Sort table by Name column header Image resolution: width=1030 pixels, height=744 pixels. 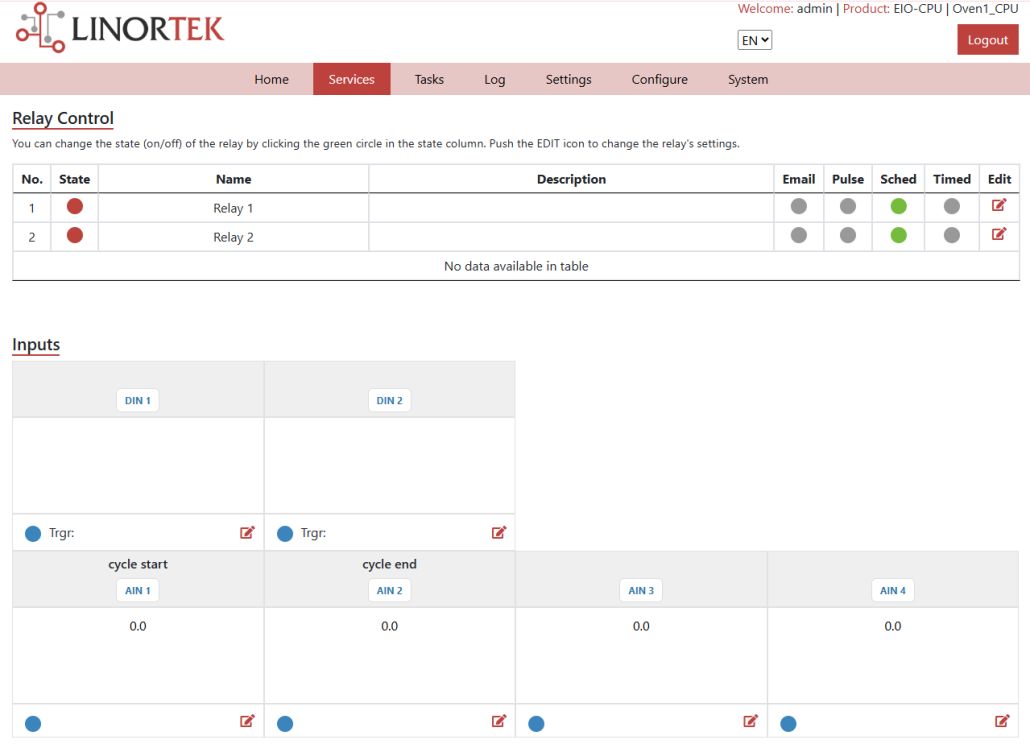tap(233, 179)
